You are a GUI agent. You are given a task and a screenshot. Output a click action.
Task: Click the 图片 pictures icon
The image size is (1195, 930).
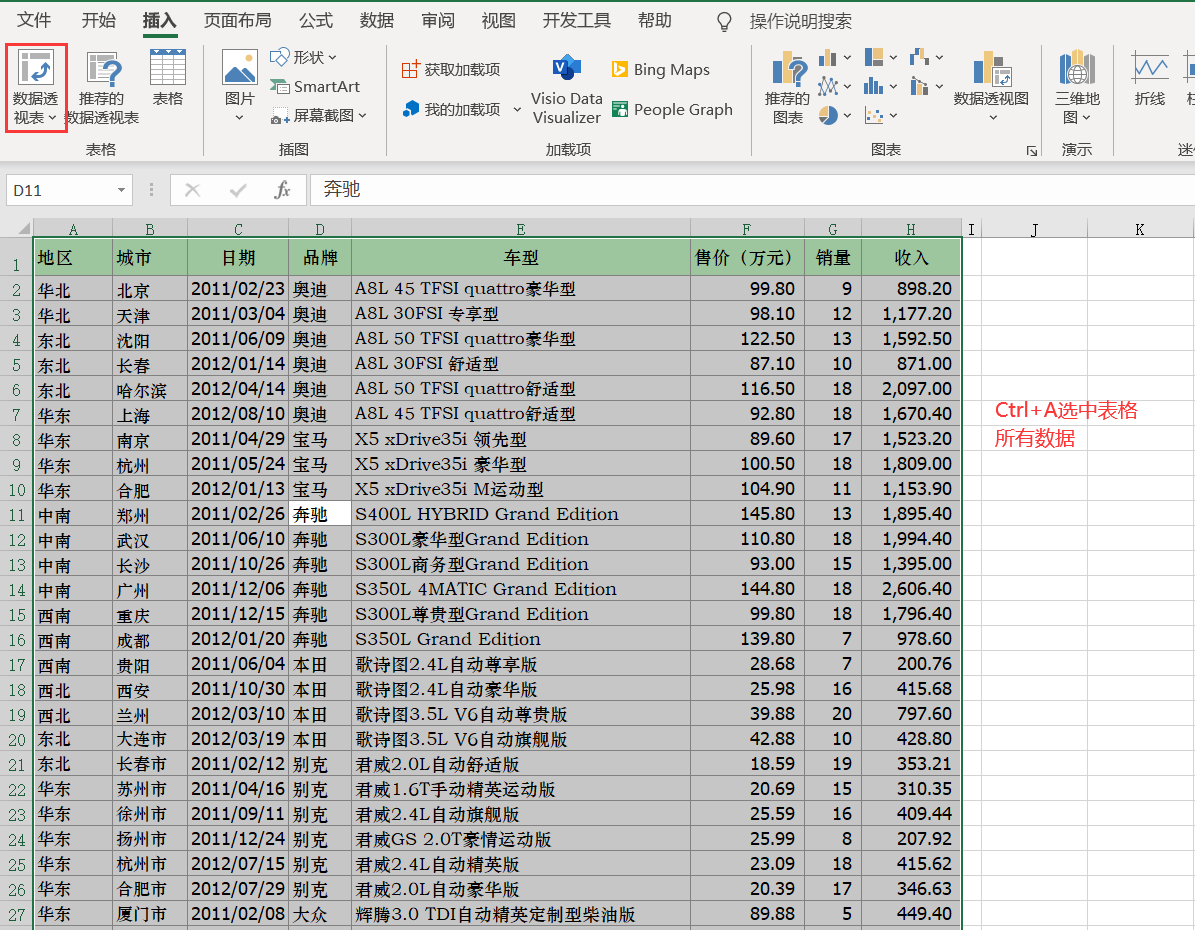(x=239, y=69)
